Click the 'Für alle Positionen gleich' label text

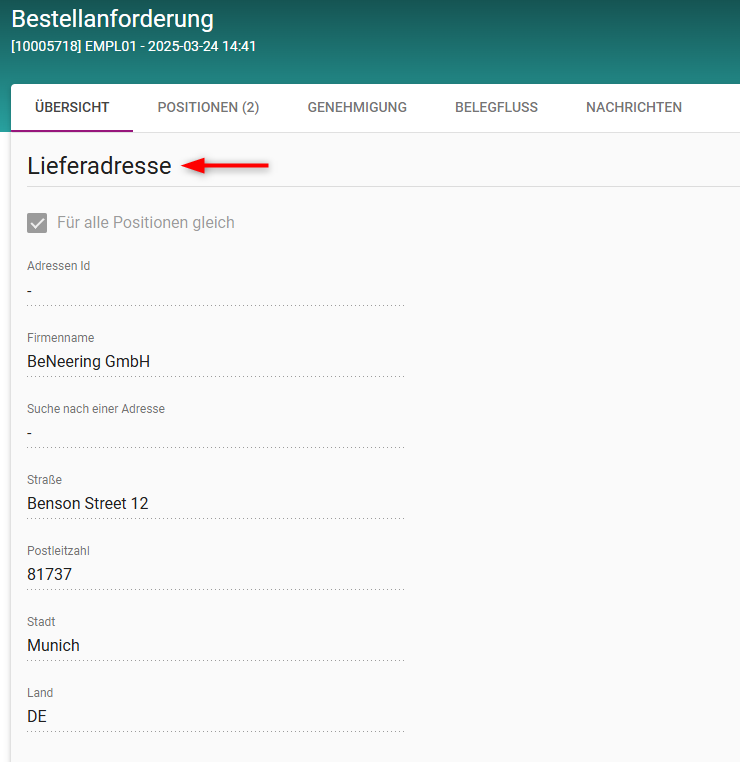(146, 223)
